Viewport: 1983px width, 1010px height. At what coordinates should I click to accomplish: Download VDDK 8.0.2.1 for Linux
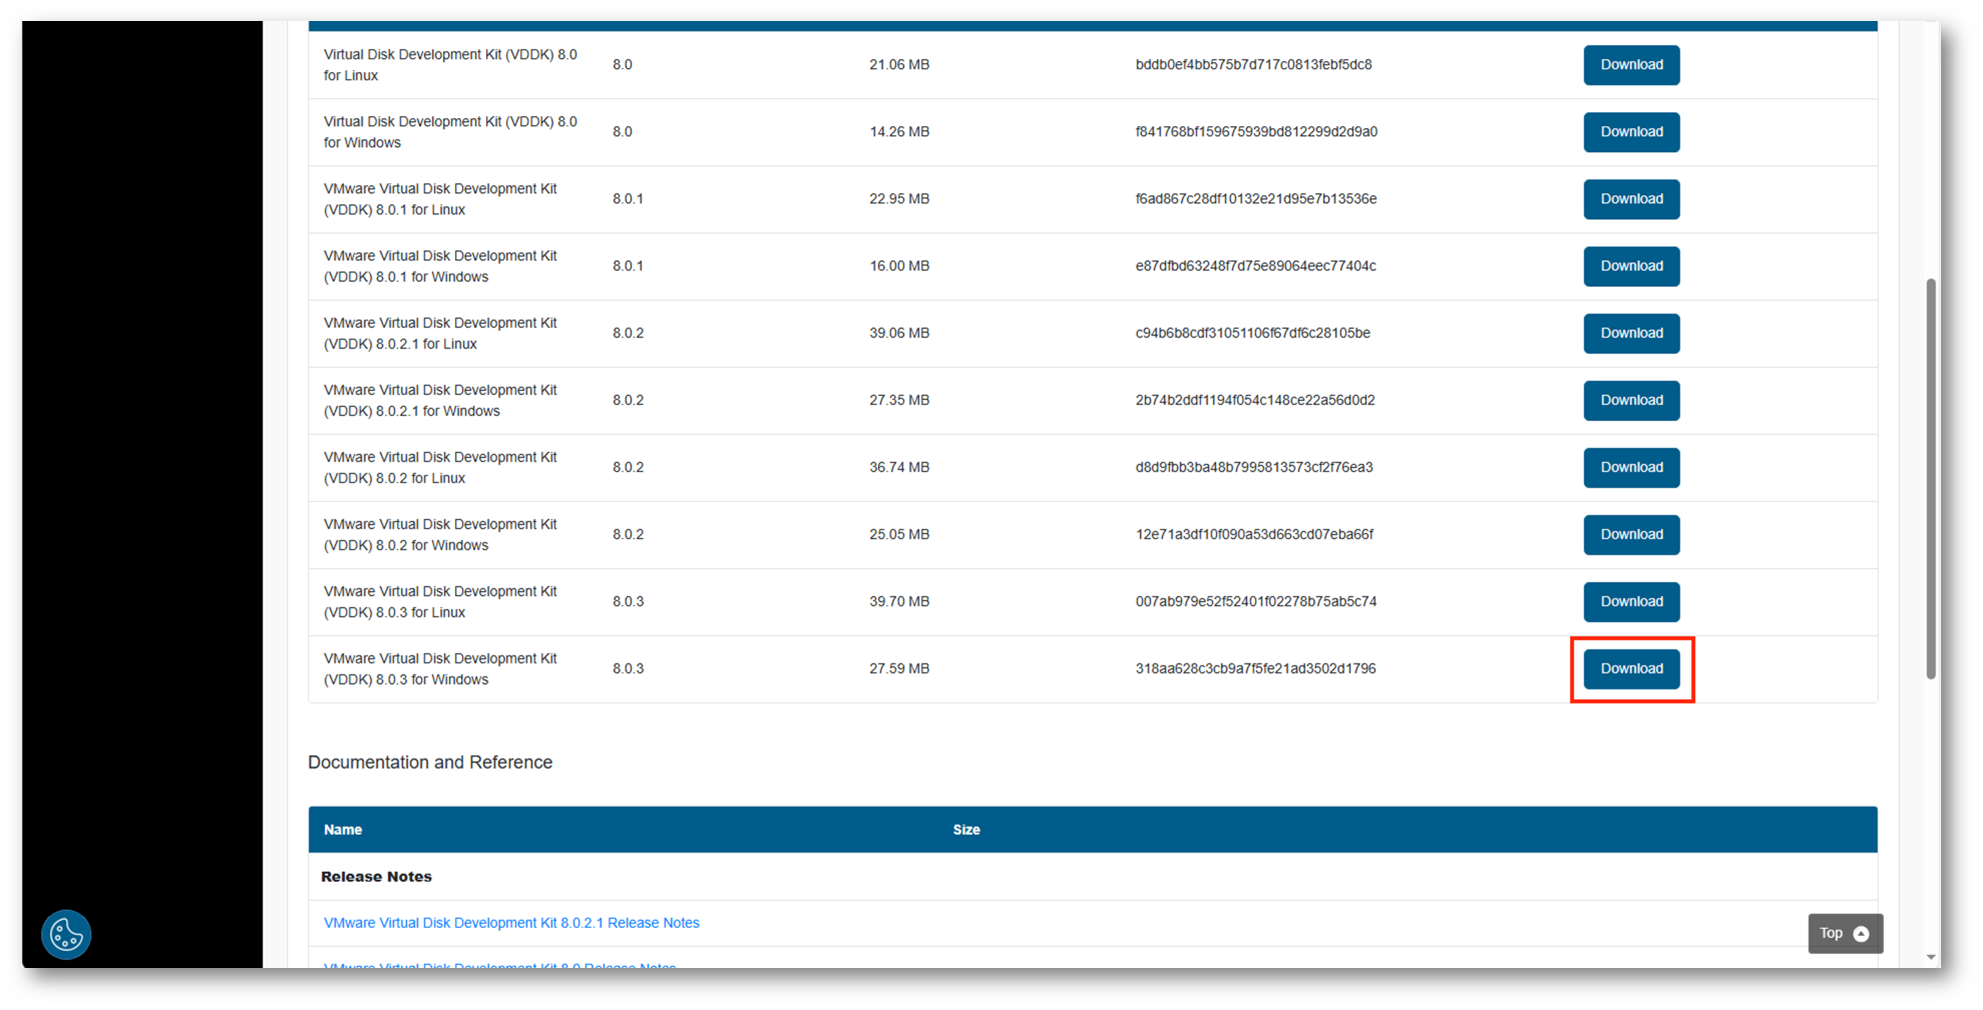pos(1631,333)
